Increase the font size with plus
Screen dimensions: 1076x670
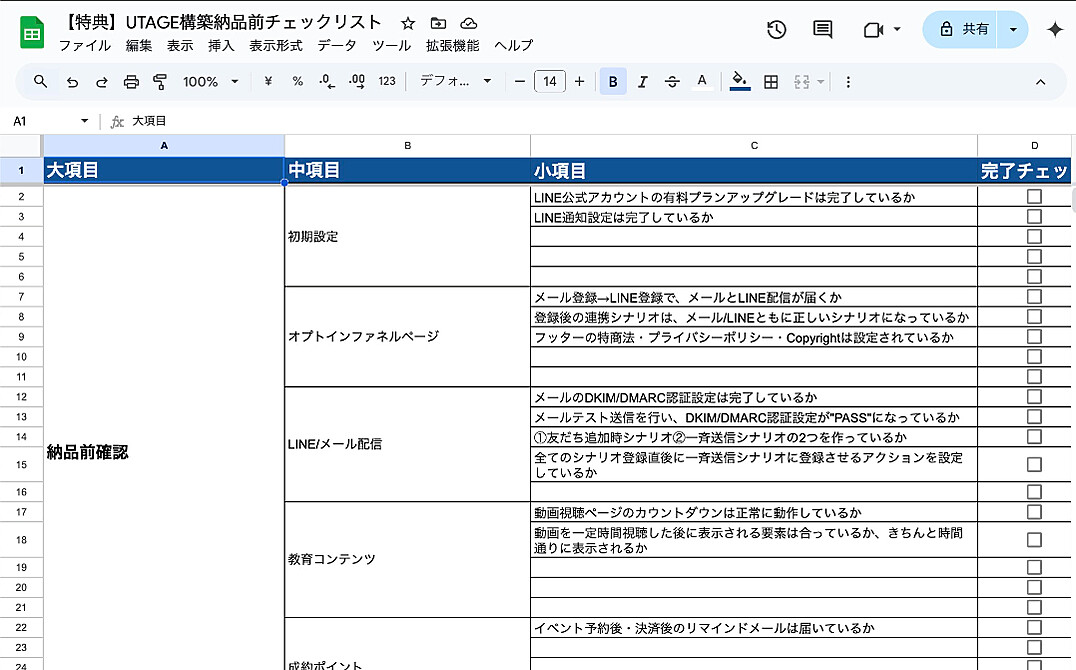tap(579, 82)
